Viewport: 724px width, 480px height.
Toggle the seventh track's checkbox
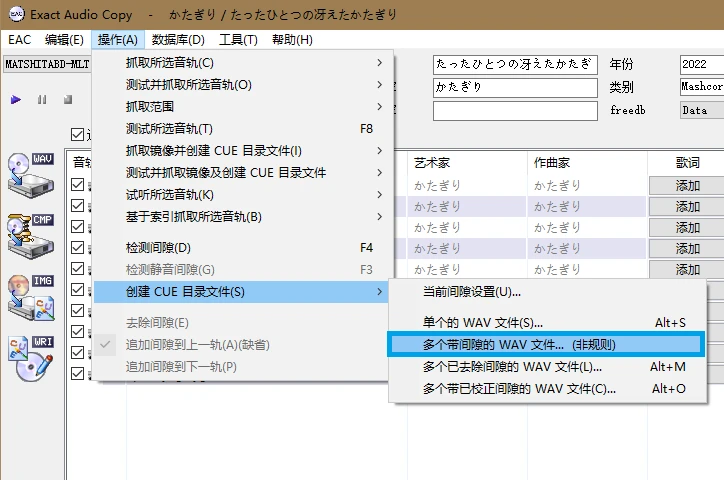(78, 311)
